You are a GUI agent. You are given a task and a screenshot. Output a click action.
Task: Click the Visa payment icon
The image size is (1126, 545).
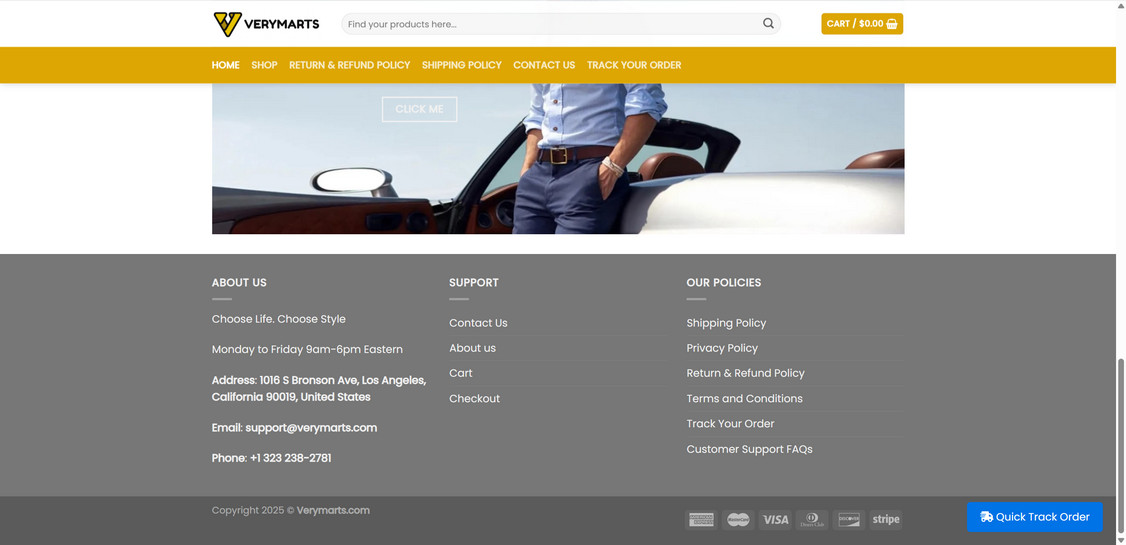[775, 520]
